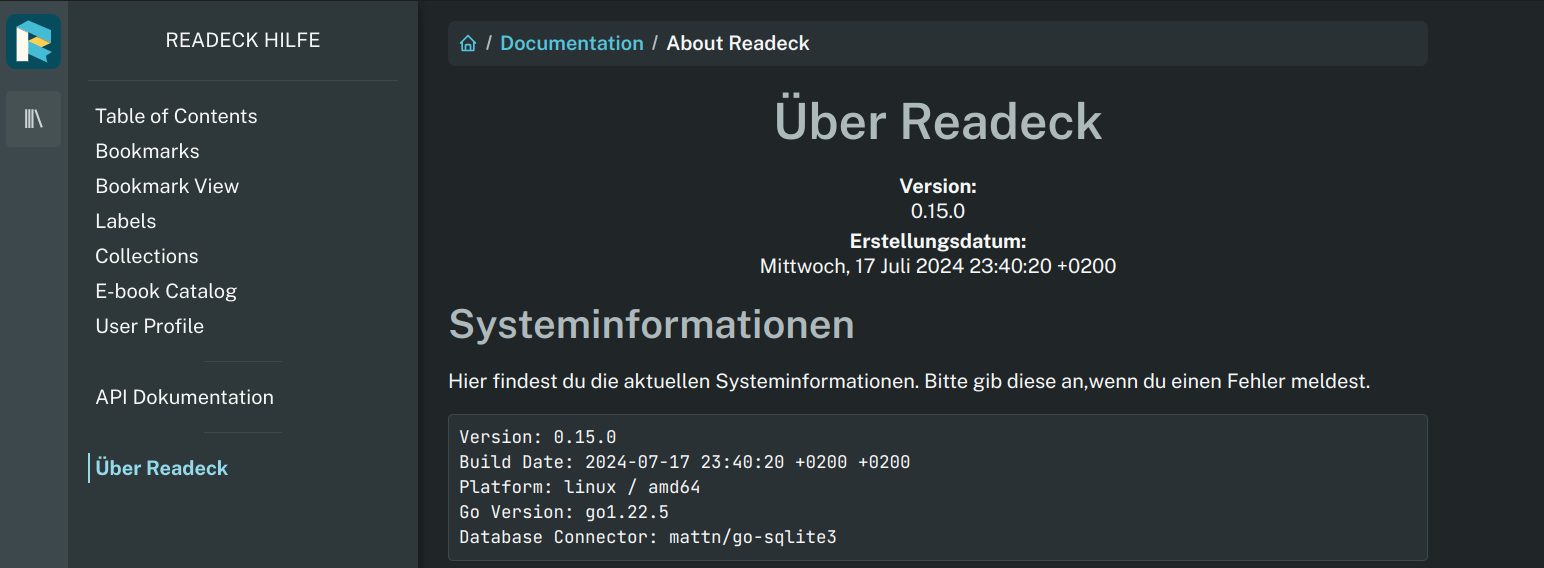Open the Labels help page
This screenshot has width=1544, height=568.
(x=126, y=221)
